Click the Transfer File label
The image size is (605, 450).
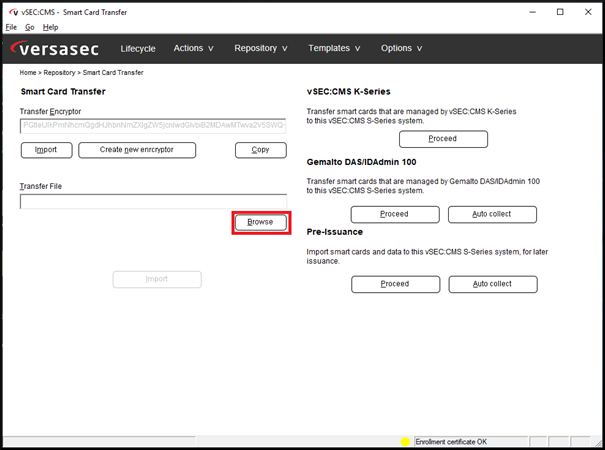[41, 186]
